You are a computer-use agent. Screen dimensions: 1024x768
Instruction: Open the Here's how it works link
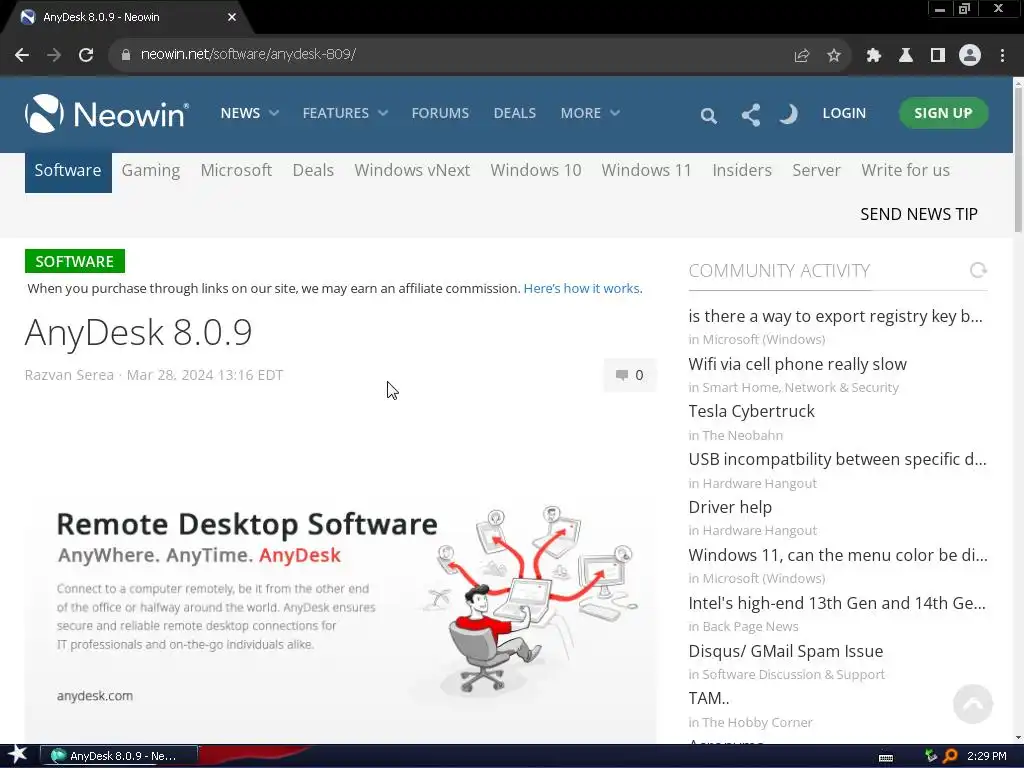tap(583, 289)
